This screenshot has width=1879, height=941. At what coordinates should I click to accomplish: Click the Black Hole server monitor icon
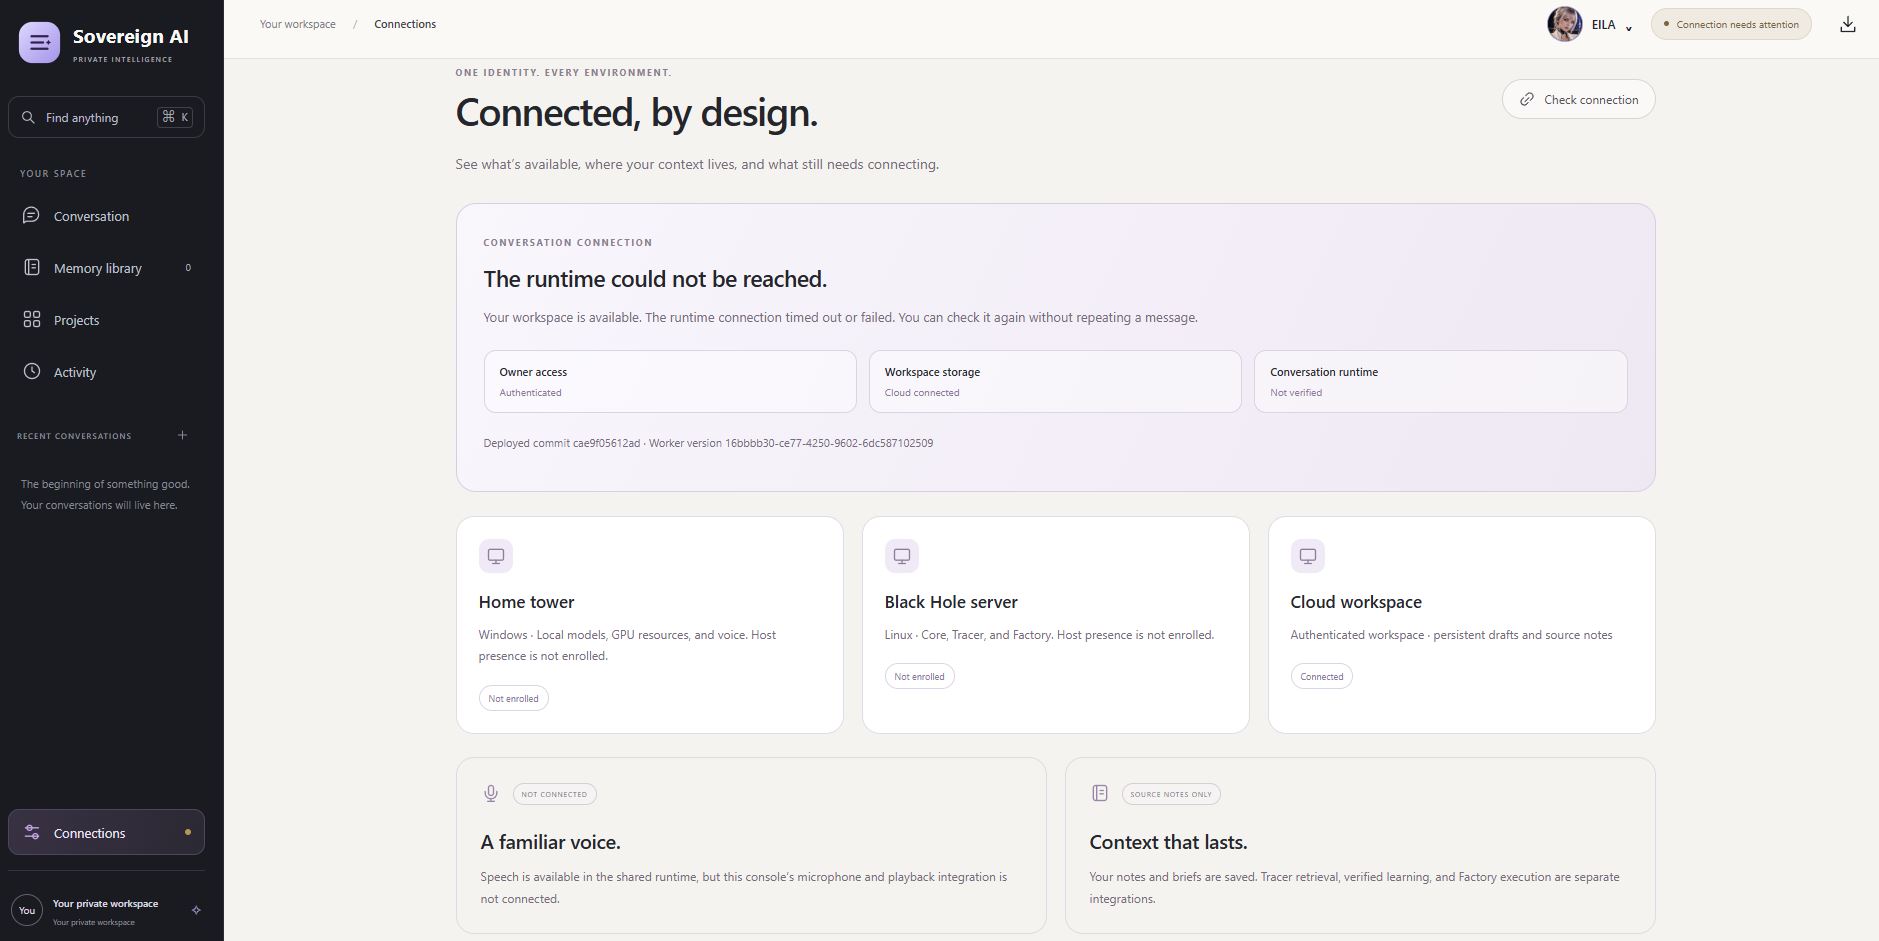pos(902,556)
